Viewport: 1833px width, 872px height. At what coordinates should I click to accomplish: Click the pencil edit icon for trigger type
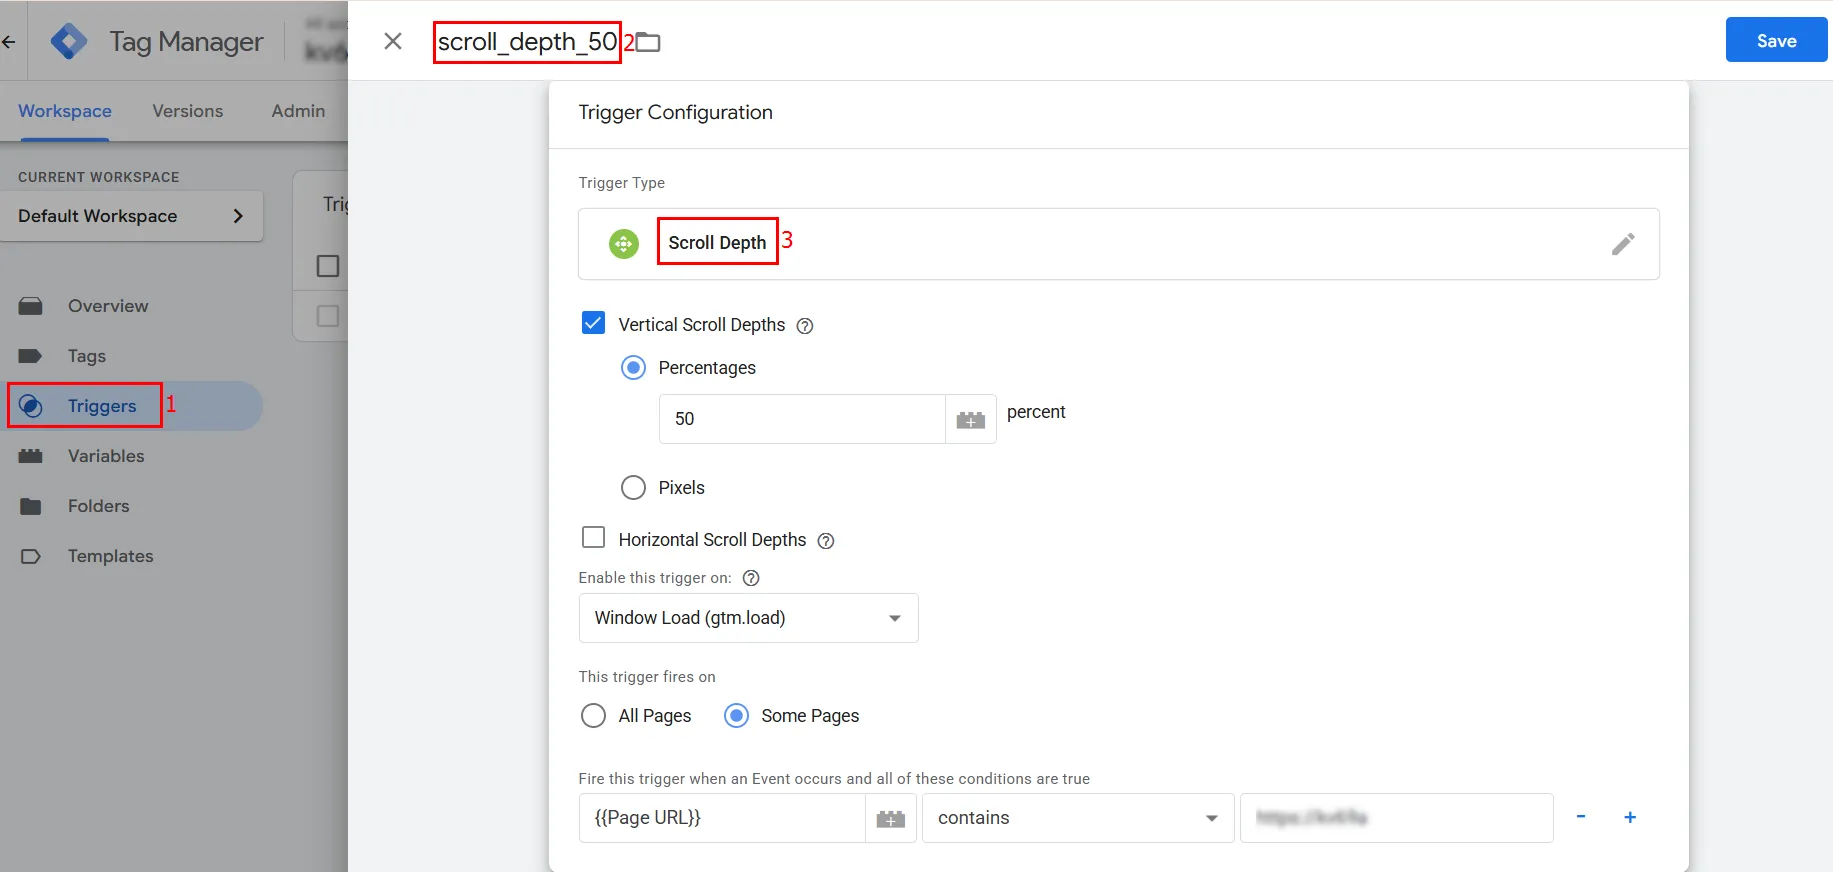tap(1623, 244)
